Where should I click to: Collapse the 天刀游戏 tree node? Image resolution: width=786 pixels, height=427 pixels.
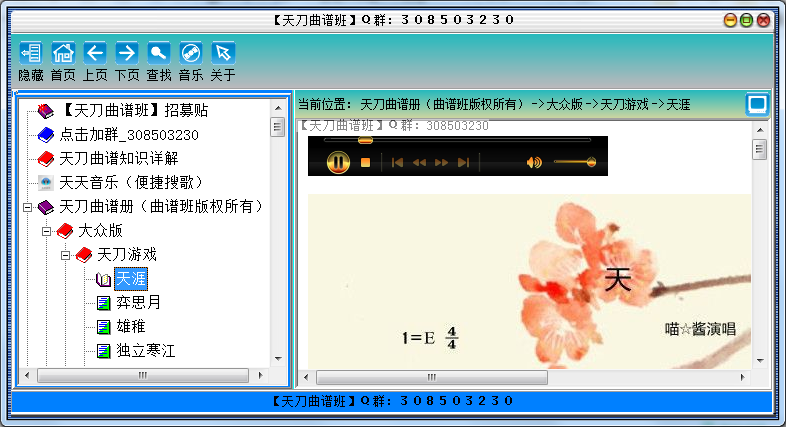click(65, 255)
